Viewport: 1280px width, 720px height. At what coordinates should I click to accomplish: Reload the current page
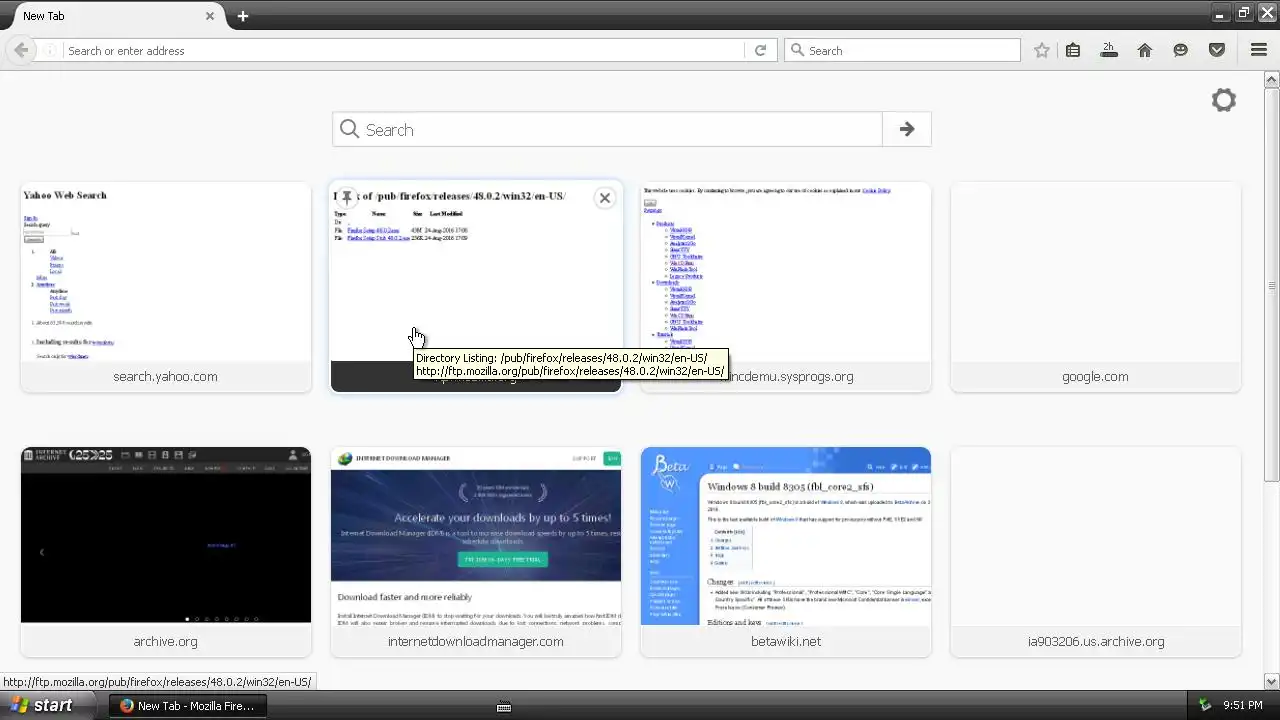click(760, 50)
